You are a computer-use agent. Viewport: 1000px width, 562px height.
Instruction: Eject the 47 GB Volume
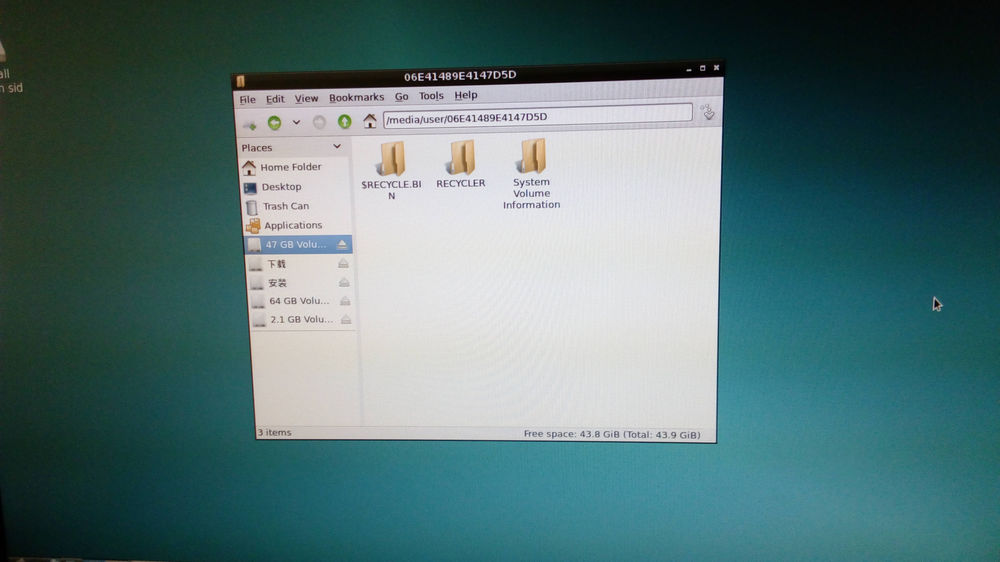click(342, 244)
